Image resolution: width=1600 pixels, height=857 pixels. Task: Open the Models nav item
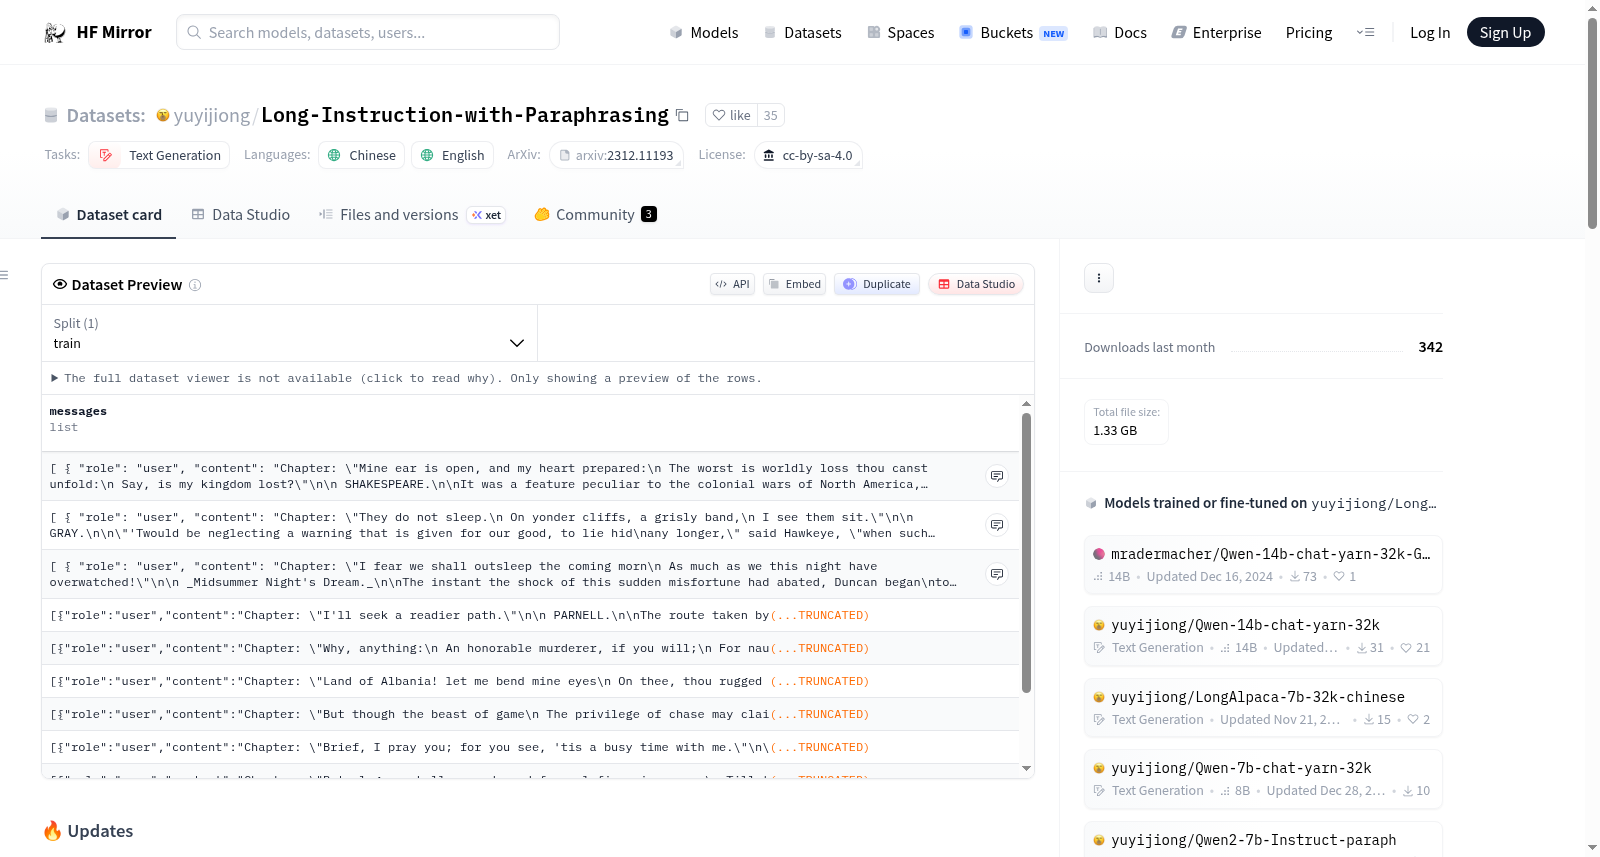704,33
